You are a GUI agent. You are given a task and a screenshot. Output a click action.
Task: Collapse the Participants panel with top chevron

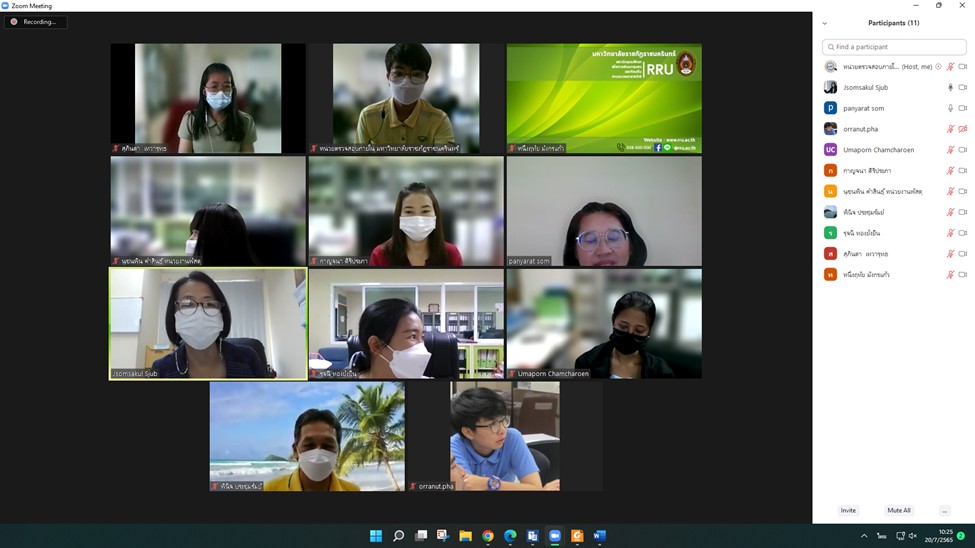825,24
